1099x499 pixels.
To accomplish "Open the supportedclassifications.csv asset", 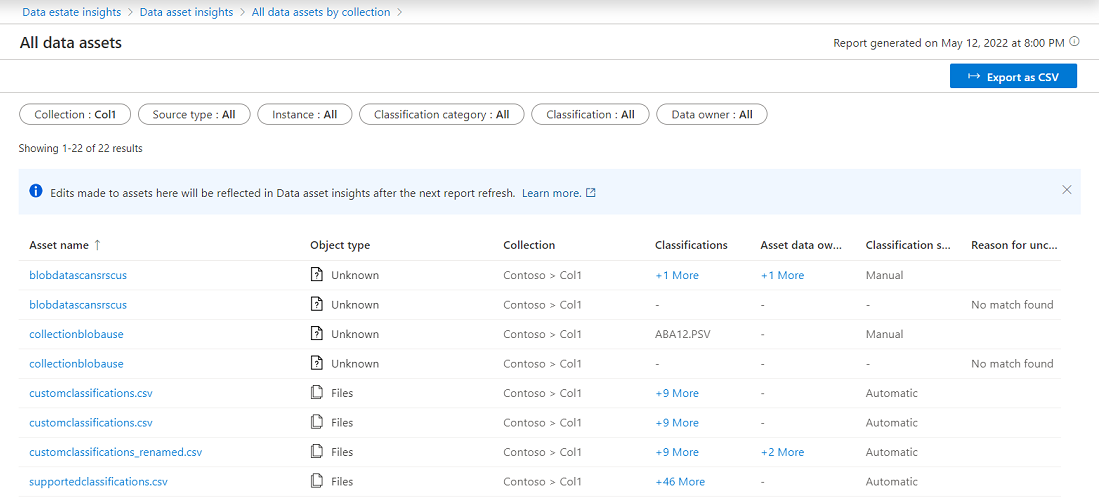I will coord(98,482).
